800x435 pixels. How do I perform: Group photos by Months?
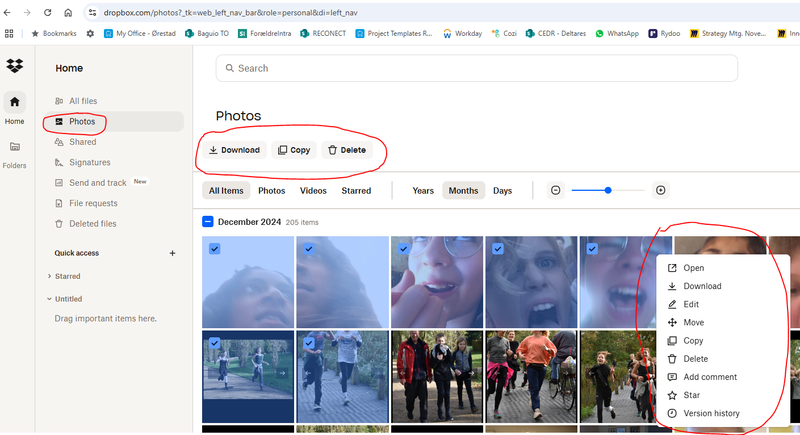point(463,191)
